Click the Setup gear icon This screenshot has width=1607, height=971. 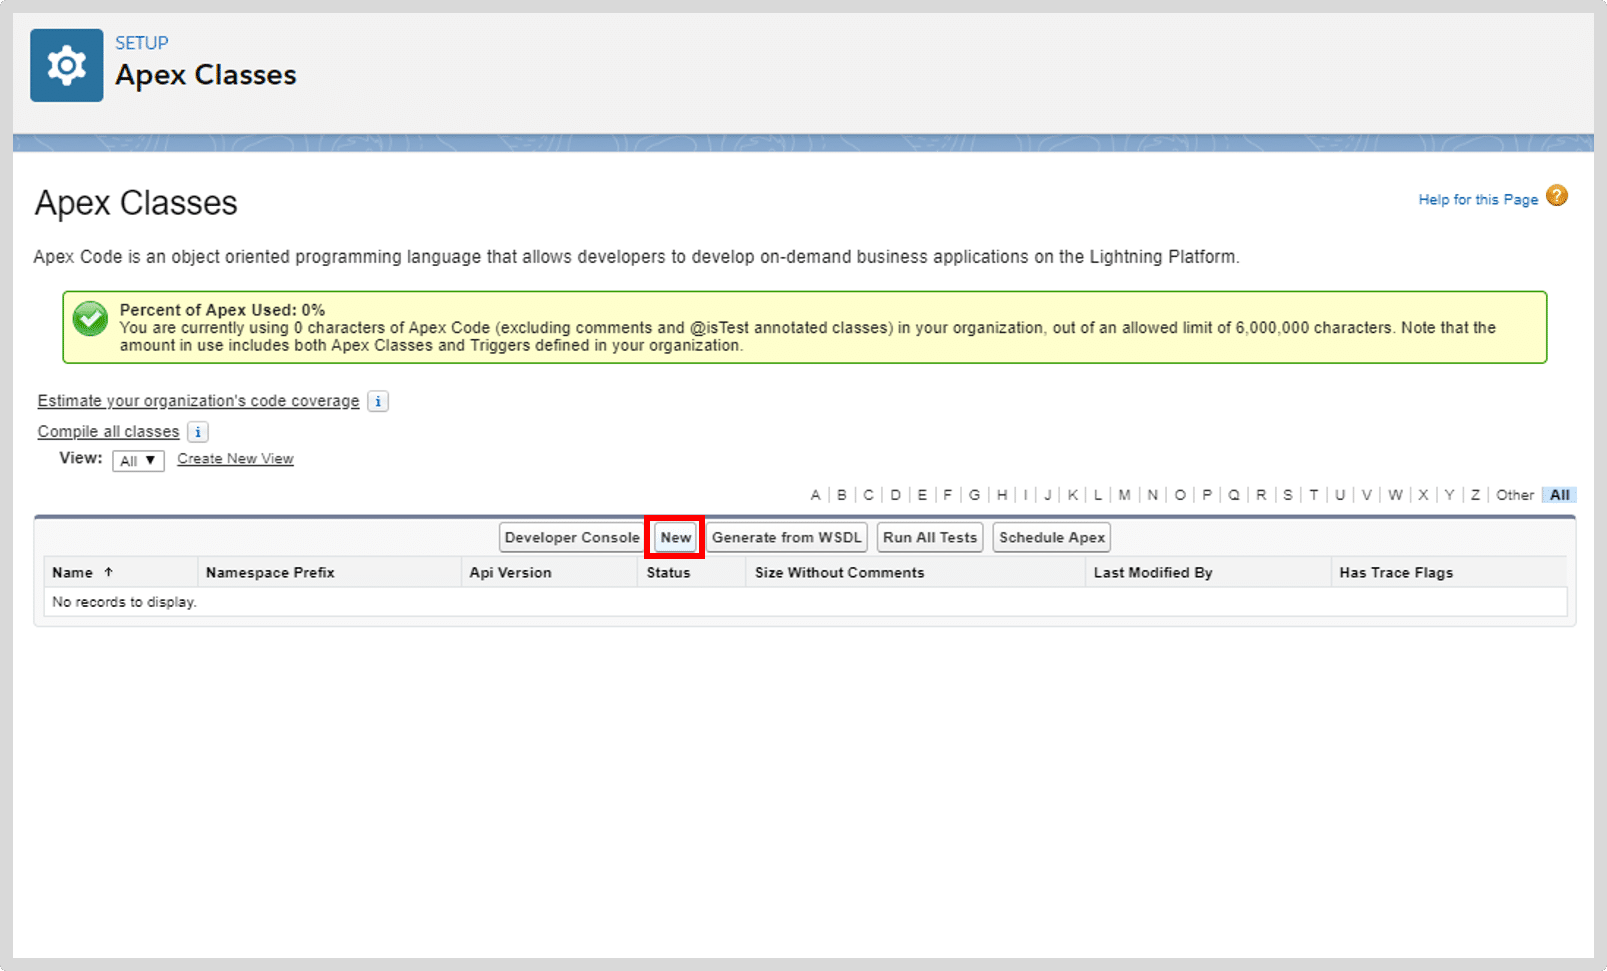66,65
